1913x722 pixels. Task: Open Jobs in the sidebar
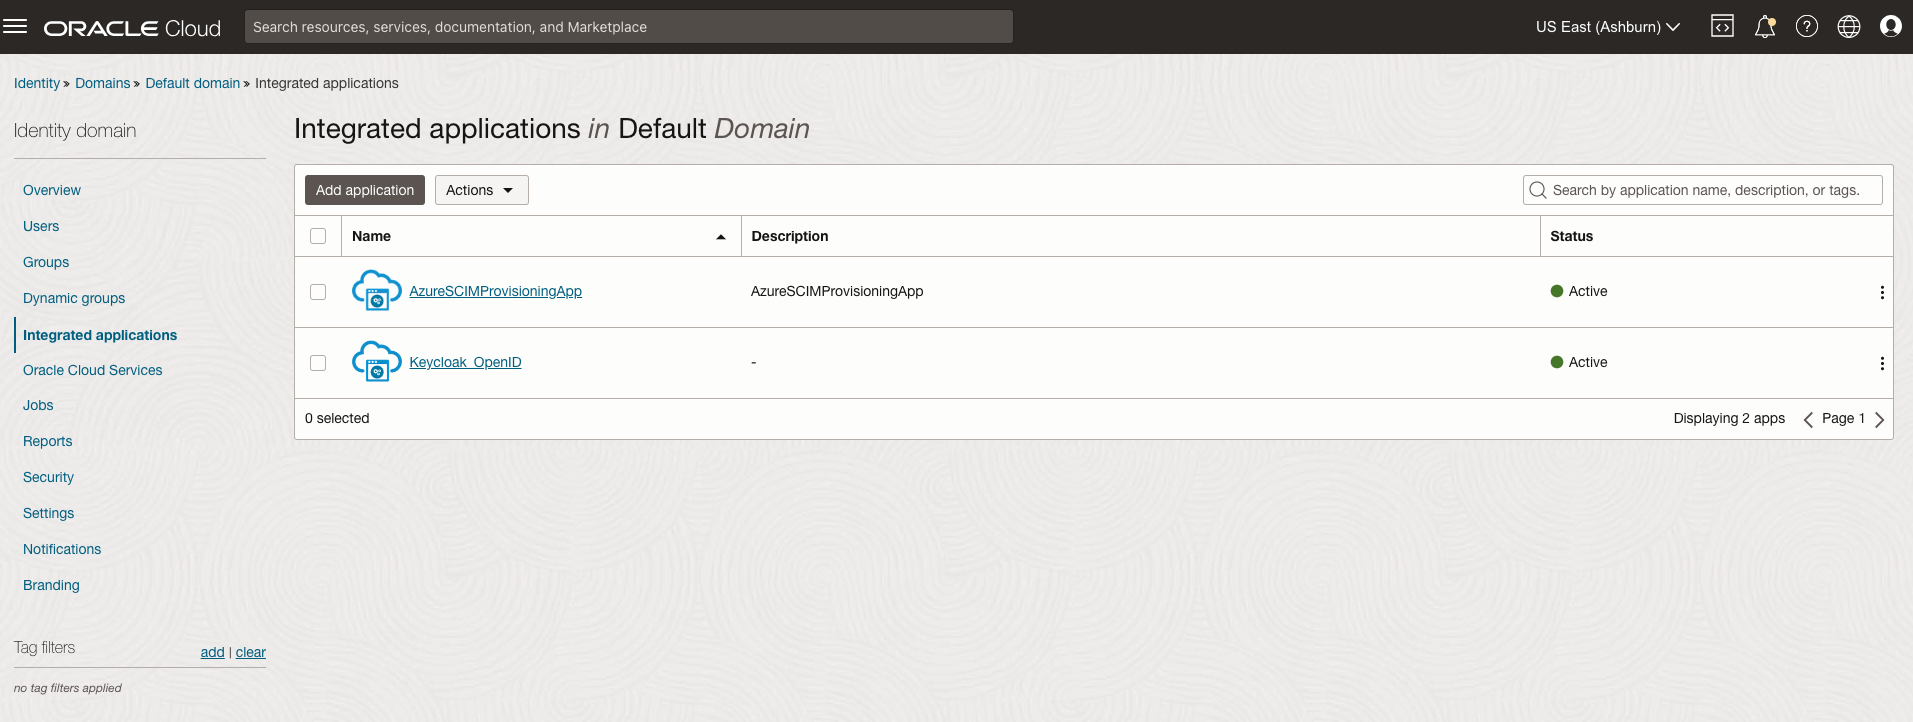38,405
